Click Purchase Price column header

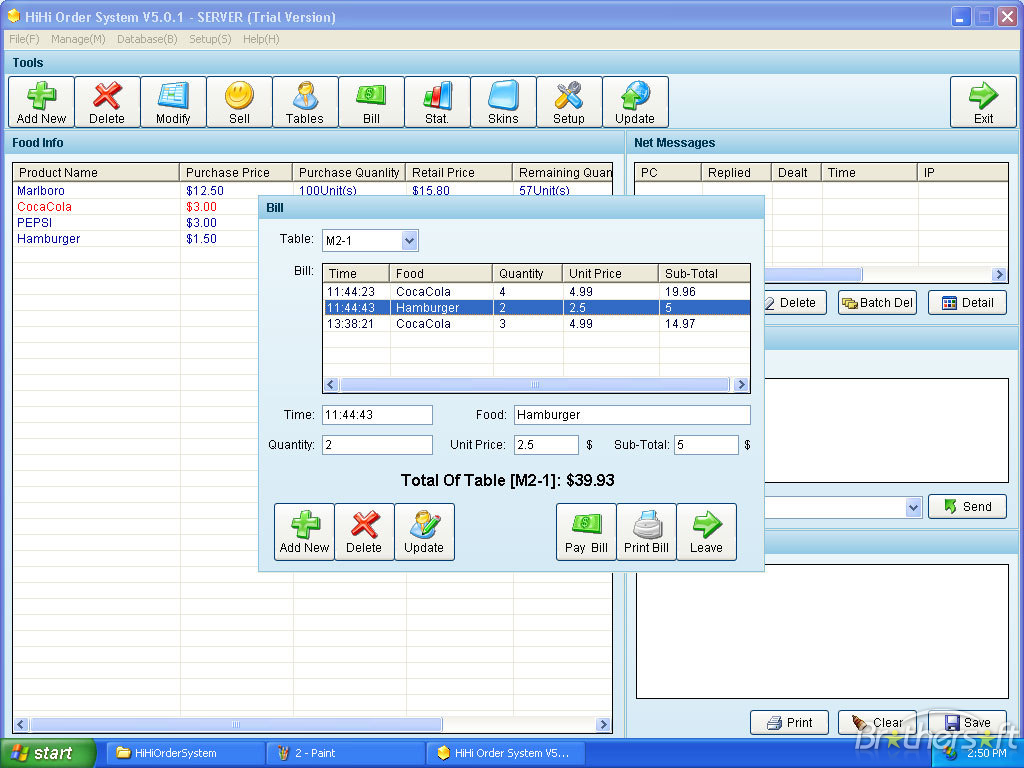[236, 172]
